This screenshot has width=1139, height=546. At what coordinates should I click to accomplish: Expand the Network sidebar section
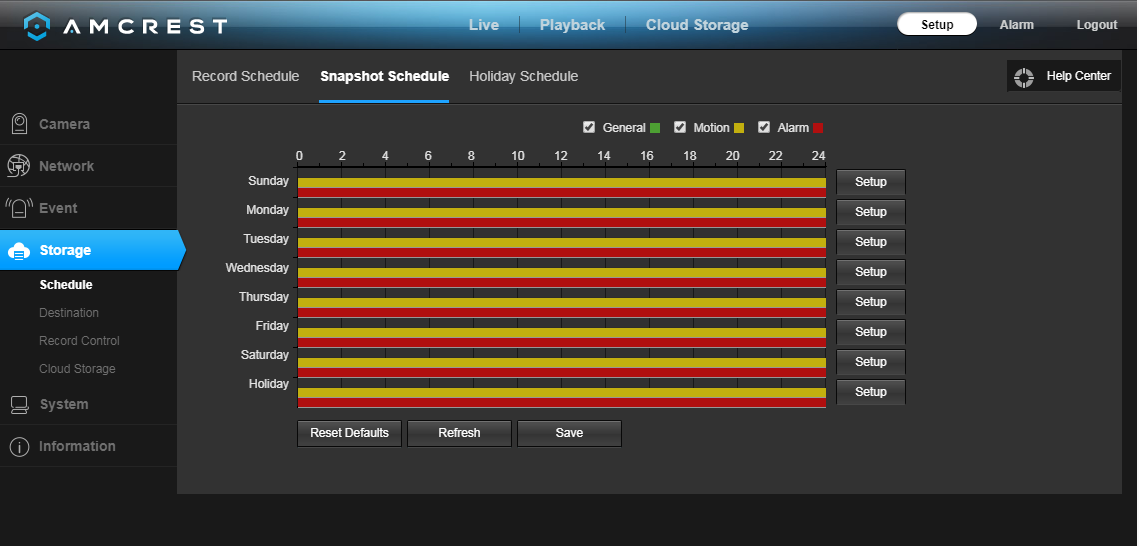(88, 166)
